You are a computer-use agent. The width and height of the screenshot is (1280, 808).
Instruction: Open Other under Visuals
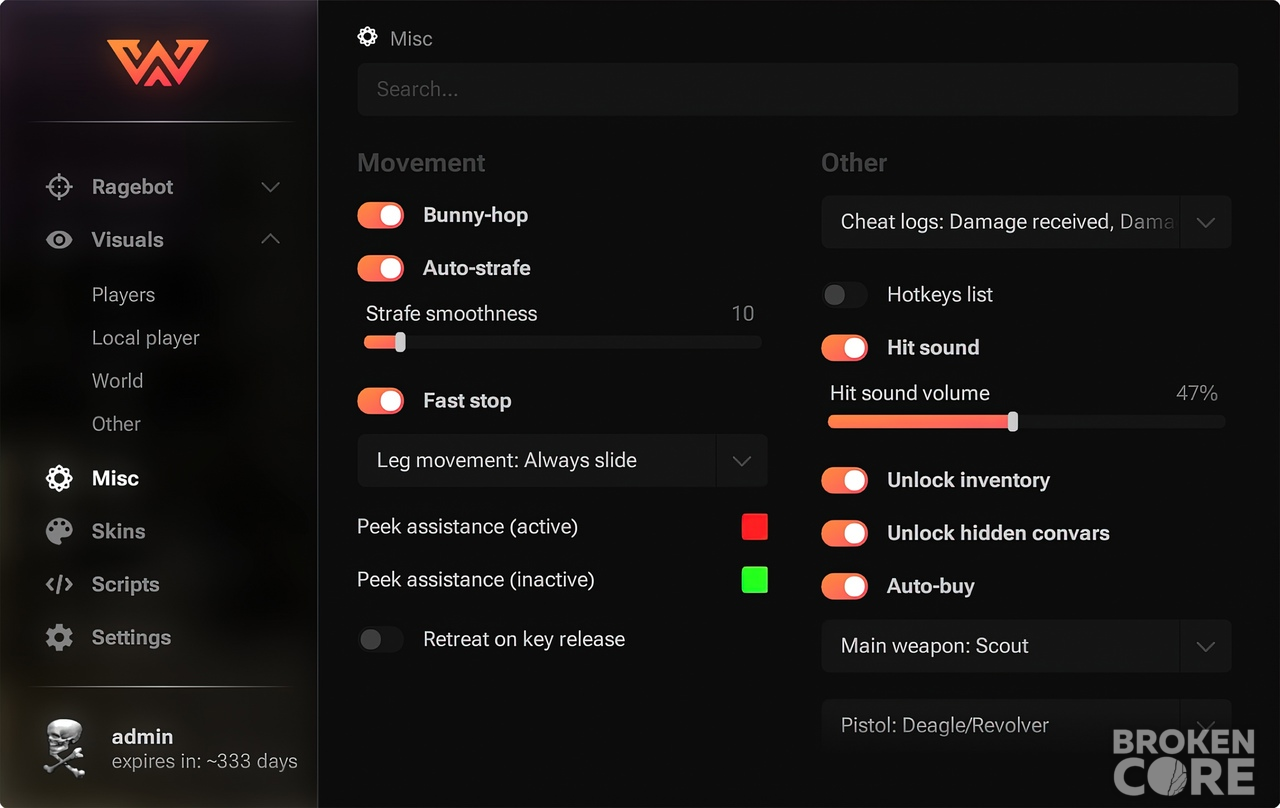click(x=116, y=424)
